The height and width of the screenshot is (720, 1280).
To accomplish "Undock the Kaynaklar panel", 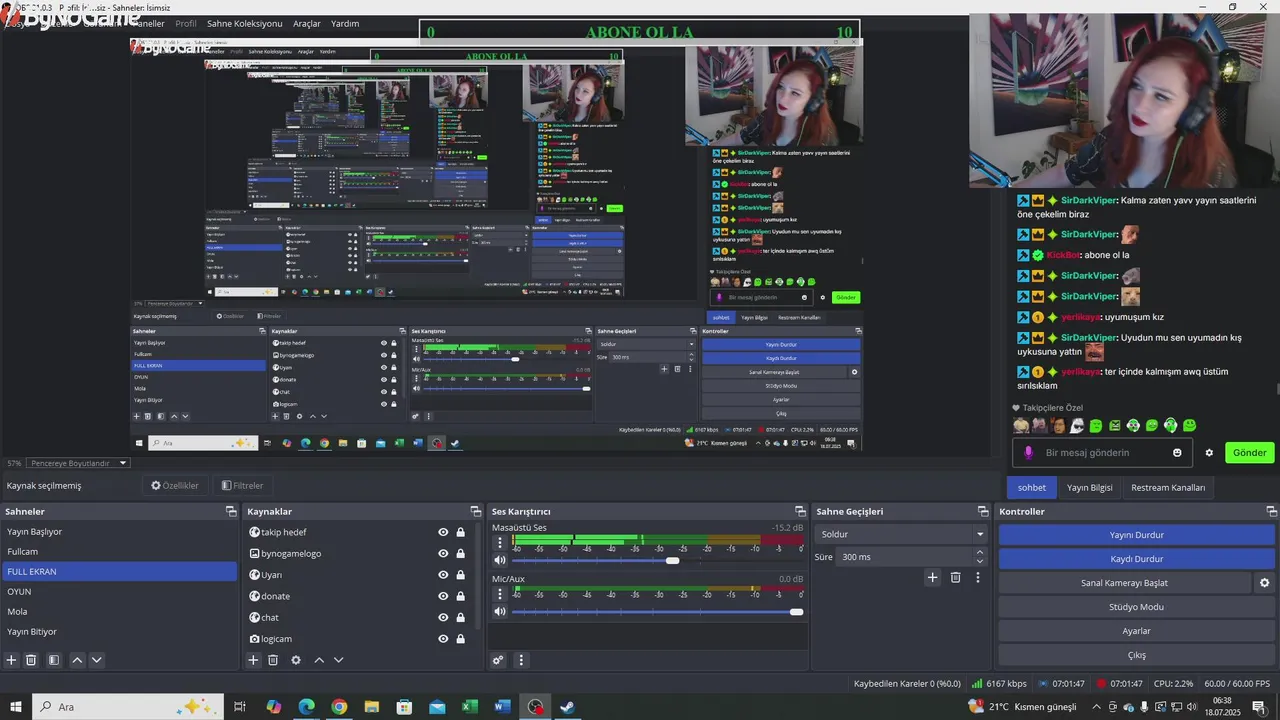I will [475, 511].
